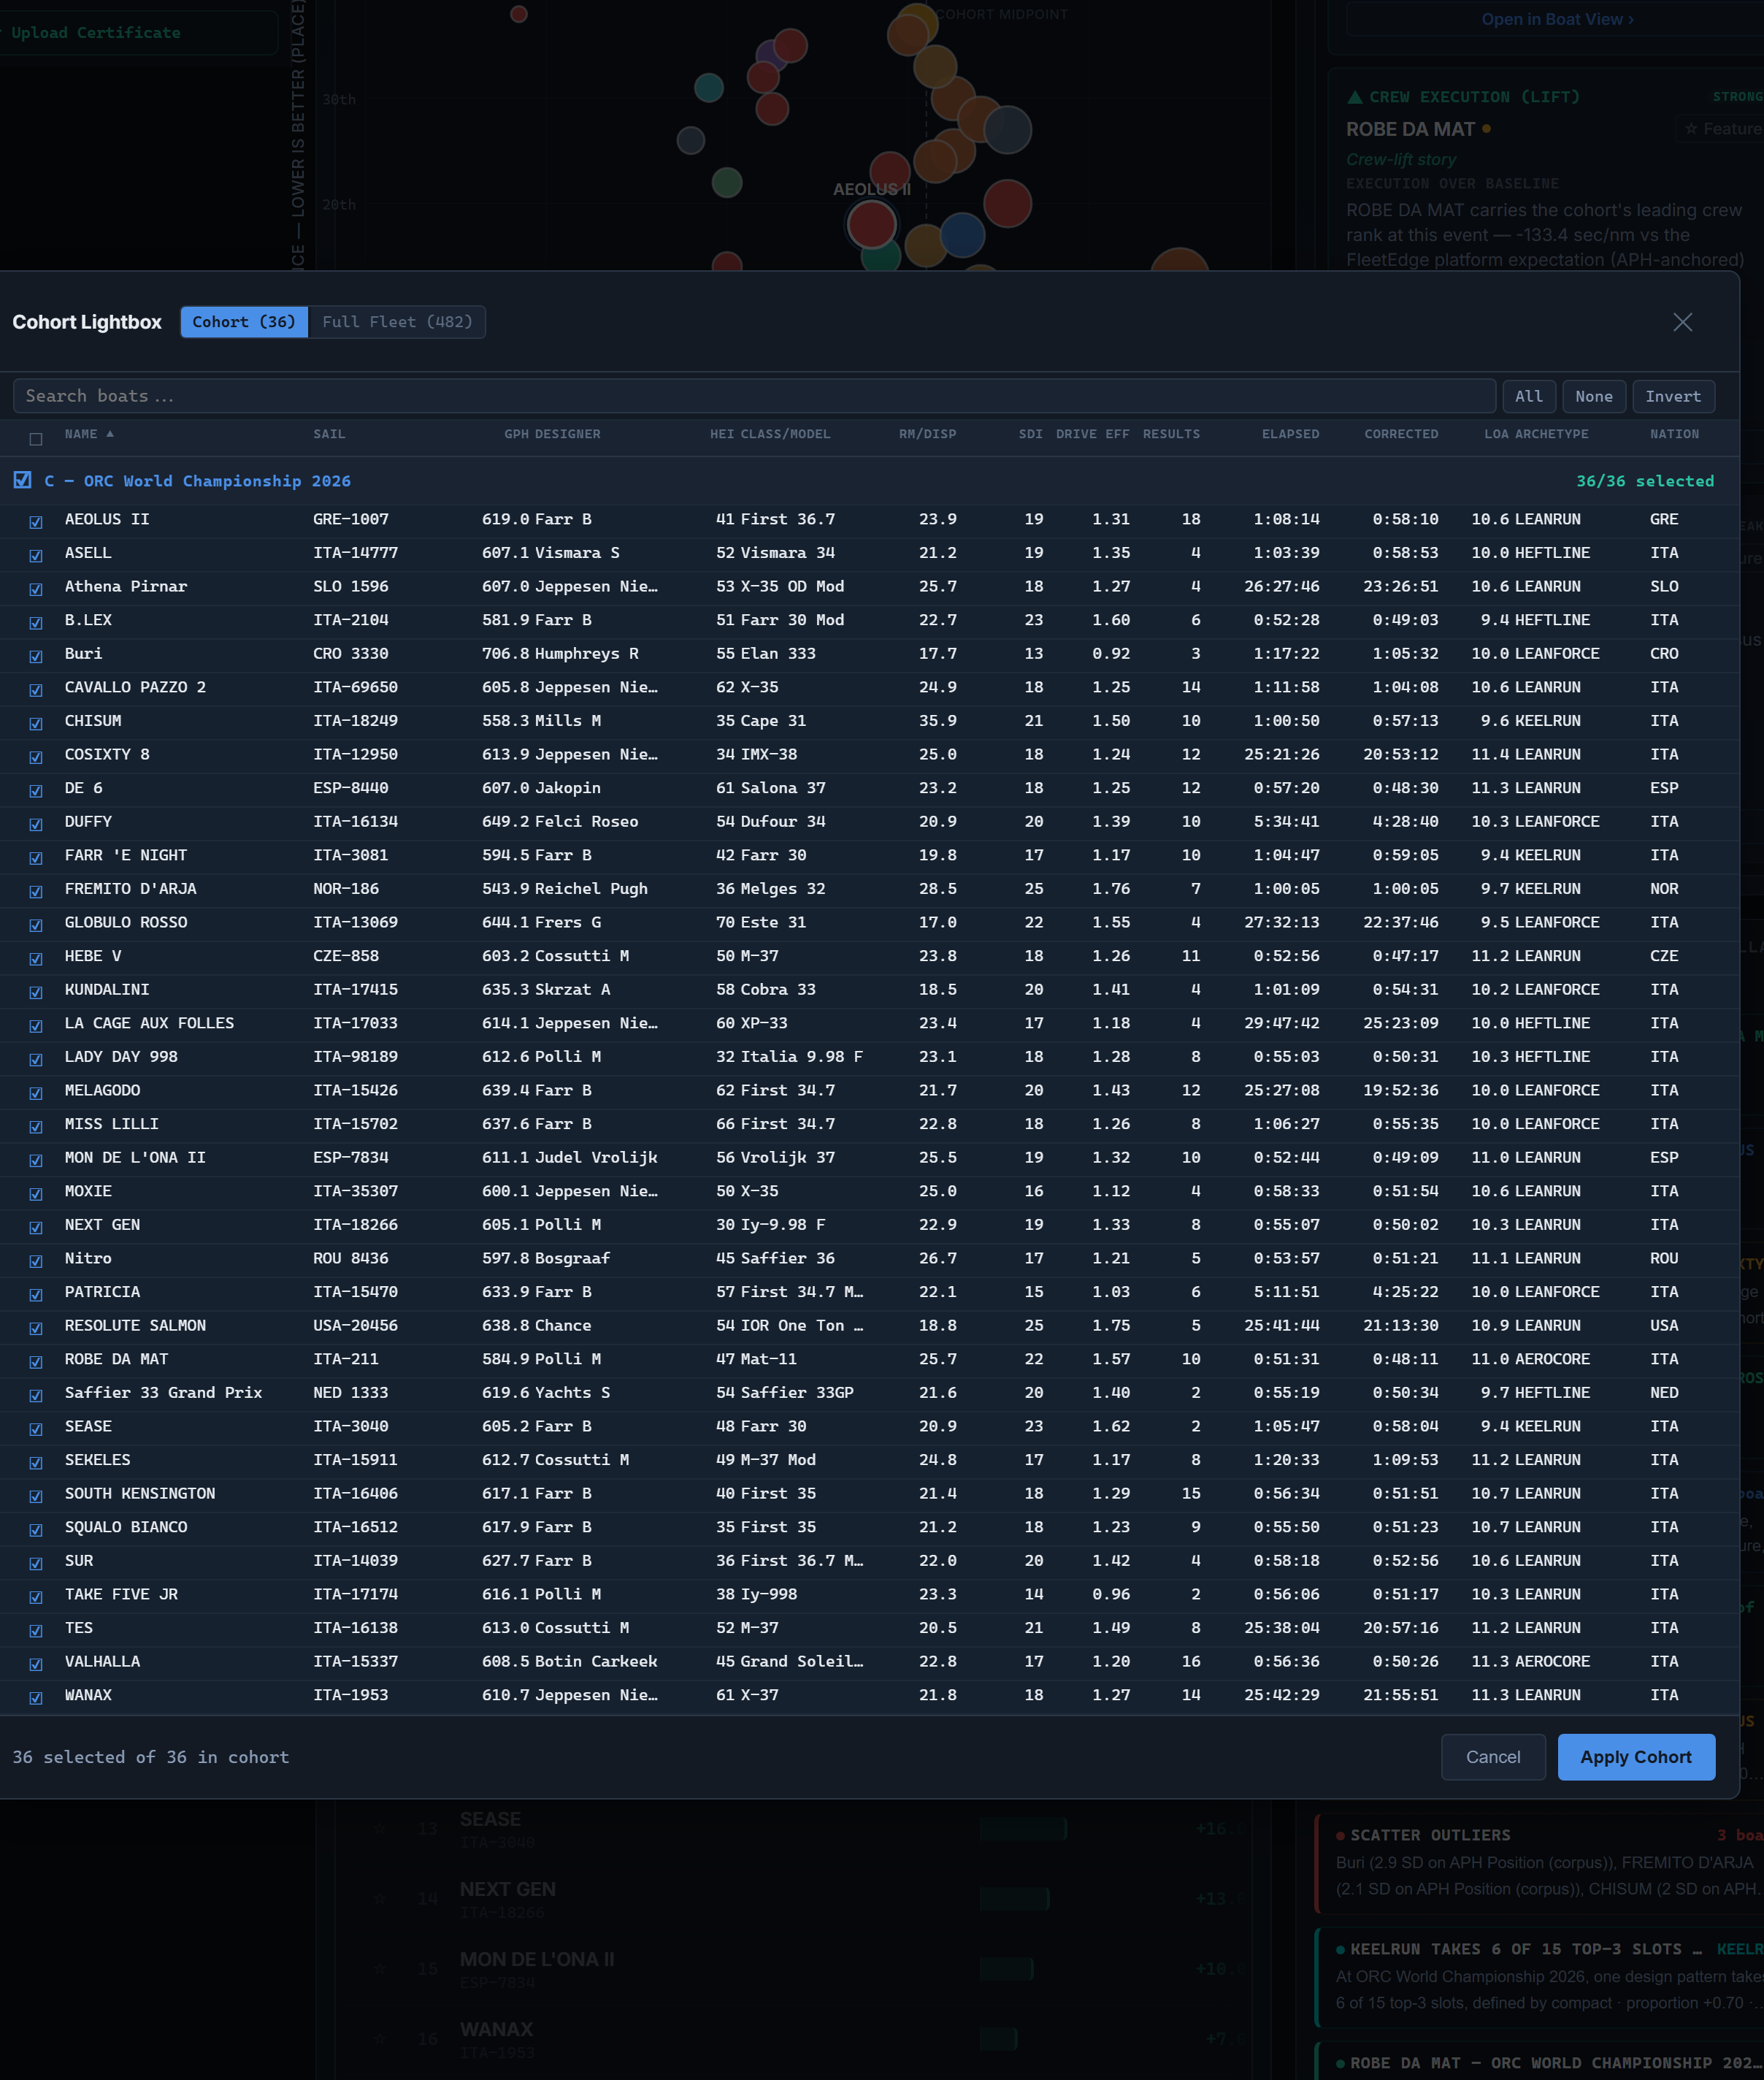The height and width of the screenshot is (2080, 1764).
Task: Click the SCATTER OUTLIERS card in background
Action: pyautogui.click(x=1540, y=1862)
